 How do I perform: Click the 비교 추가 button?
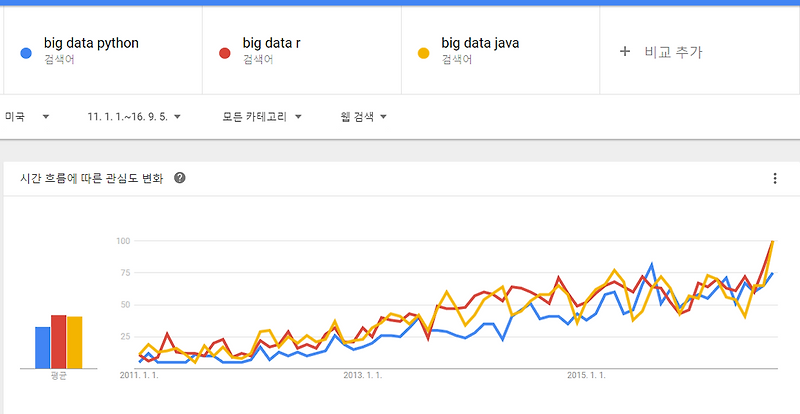coord(661,52)
